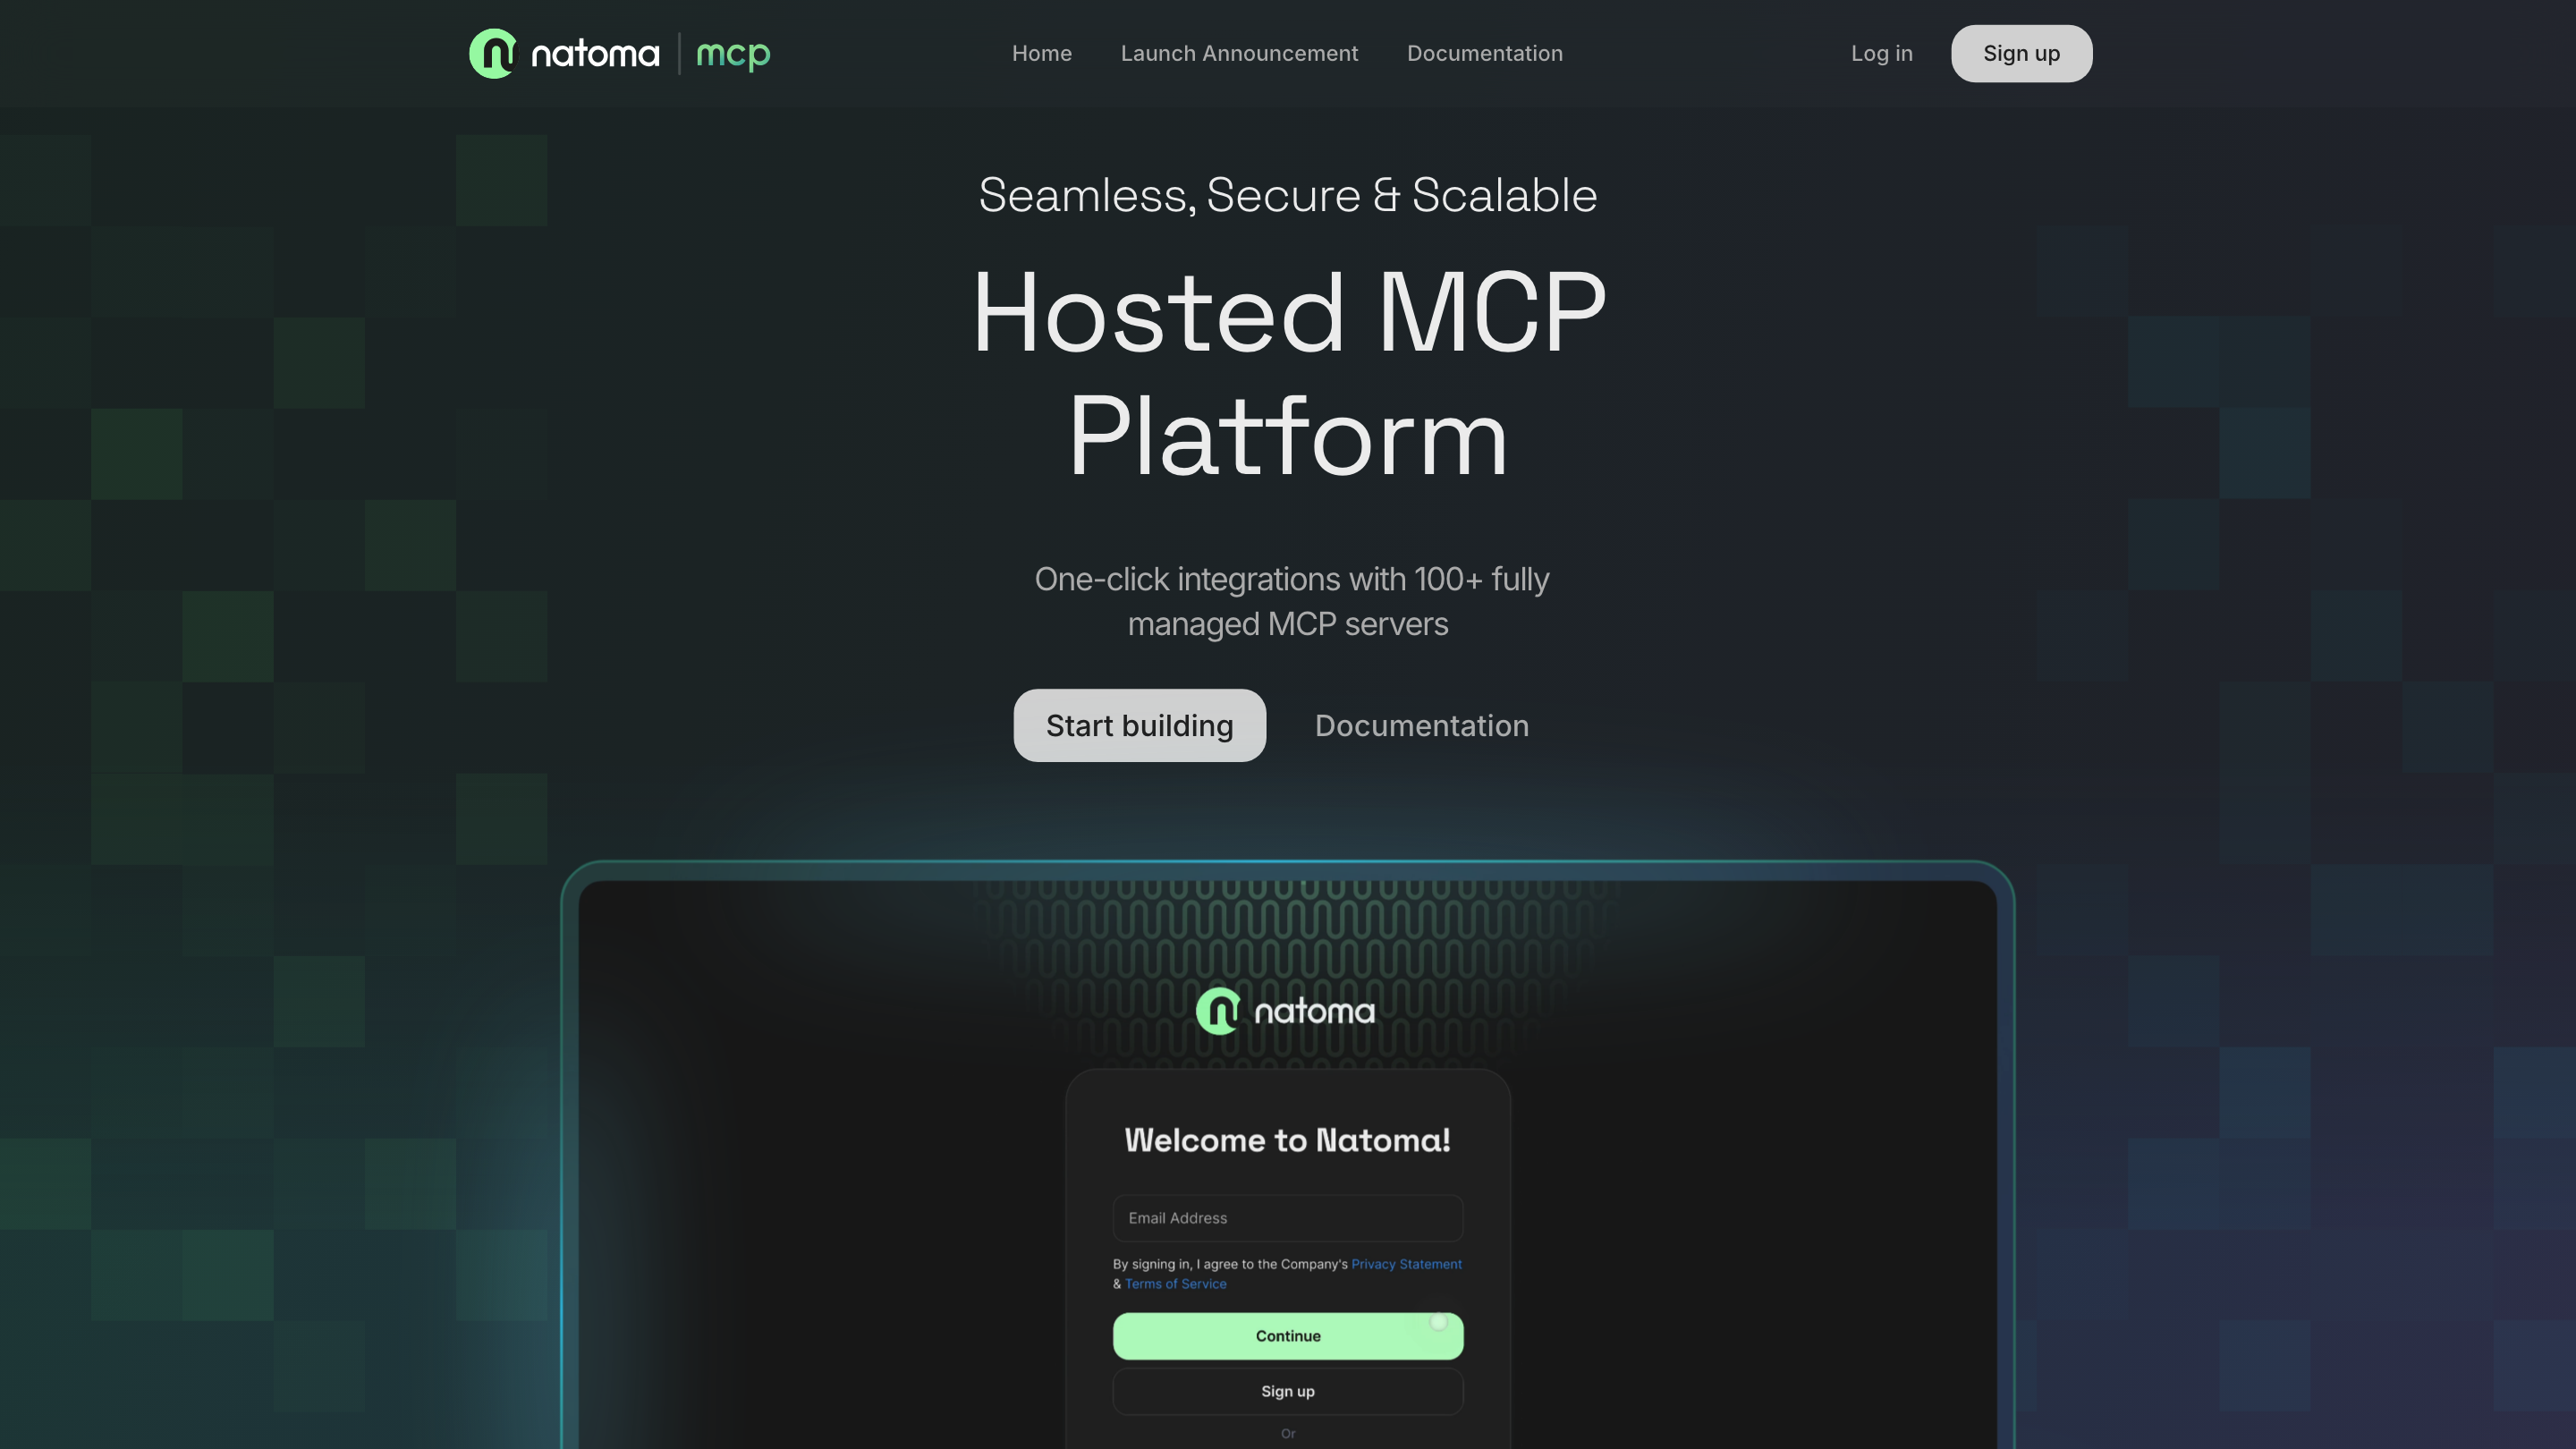Viewport: 2576px width, 1449px height.
Task: Open the Home navigation item
Action: (1042, 53)
